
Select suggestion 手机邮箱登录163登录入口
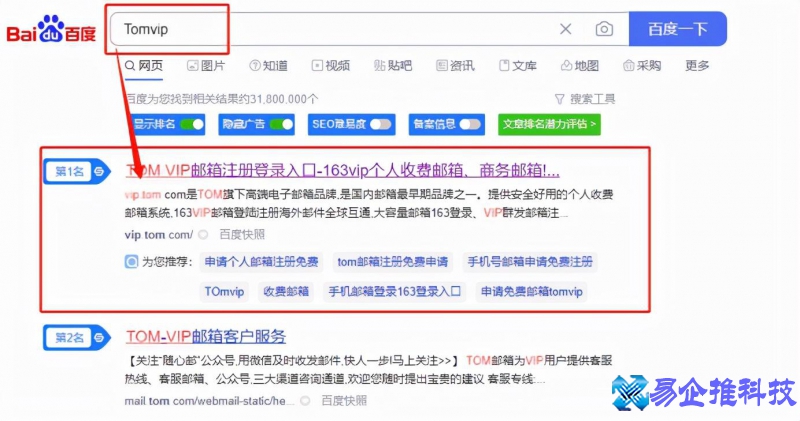coord(395,291)
